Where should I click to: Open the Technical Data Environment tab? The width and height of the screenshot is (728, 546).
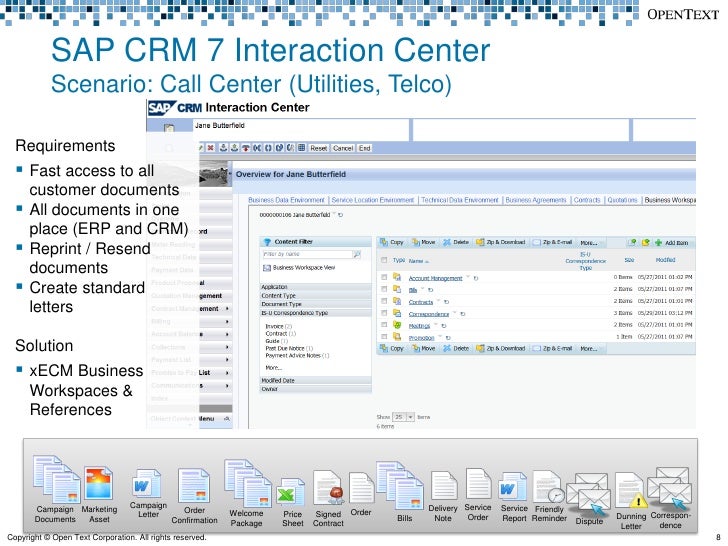[x=460, y=200]
